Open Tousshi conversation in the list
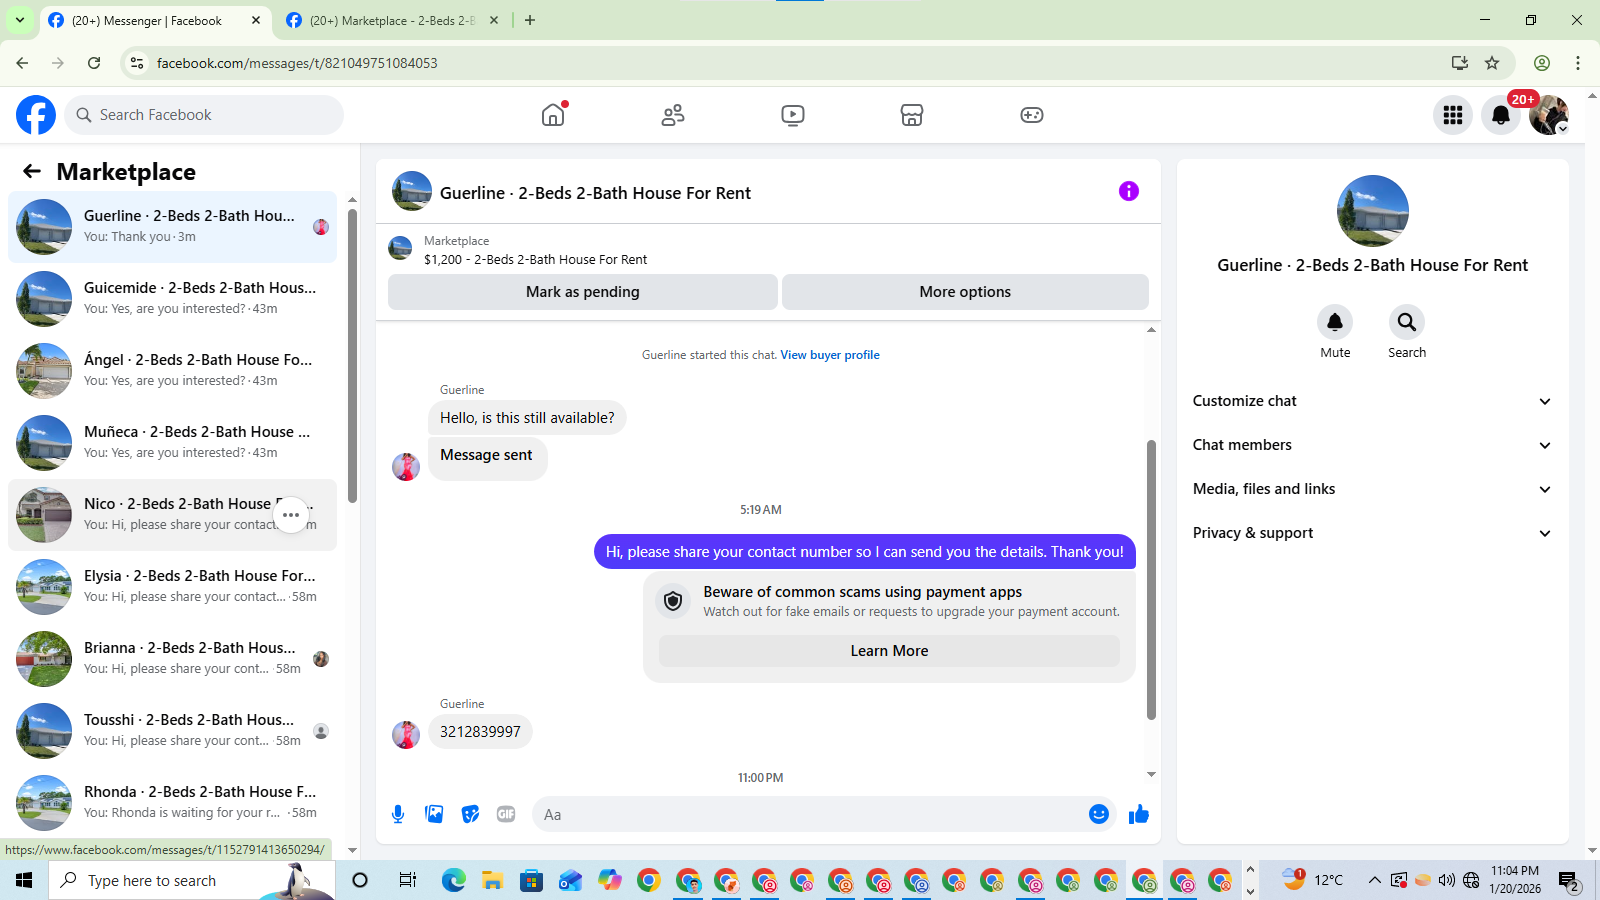The height and width of the screenshot is (900, 1600). (x=172, y=731)
